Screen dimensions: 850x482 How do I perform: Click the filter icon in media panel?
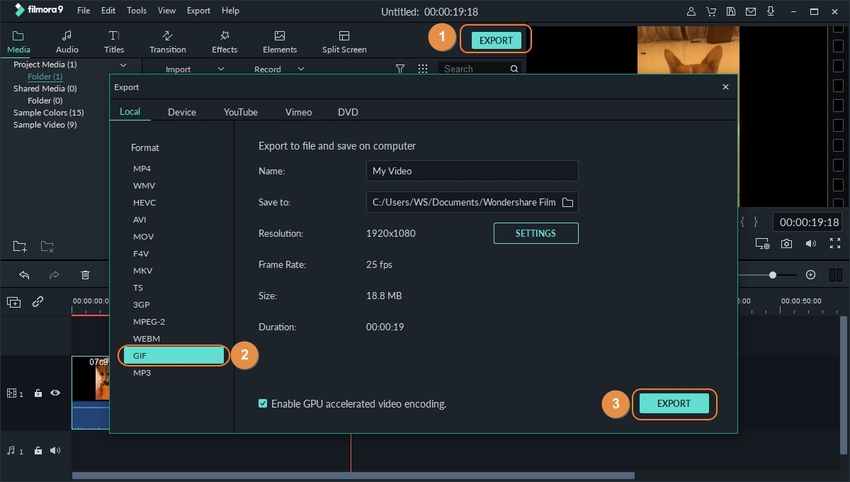pyautogui.click(x=400, y=69)
